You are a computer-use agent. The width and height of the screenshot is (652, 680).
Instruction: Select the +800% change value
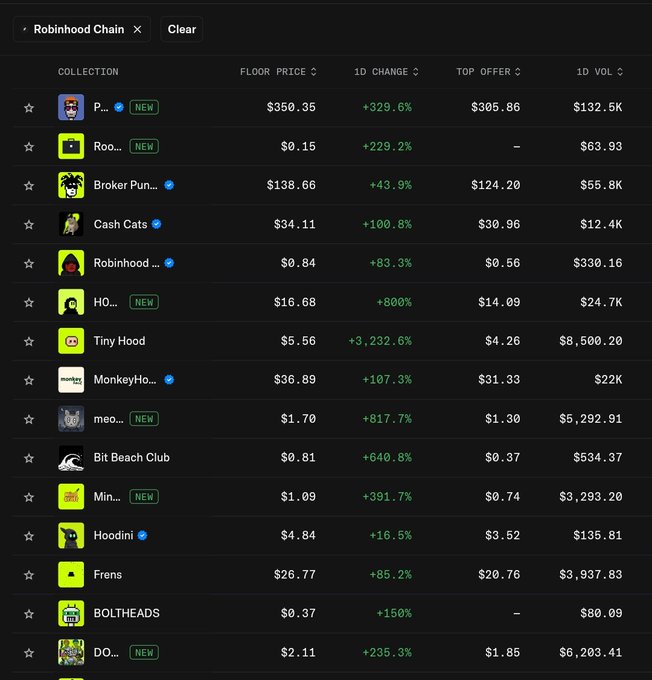[x=394, y=302]
